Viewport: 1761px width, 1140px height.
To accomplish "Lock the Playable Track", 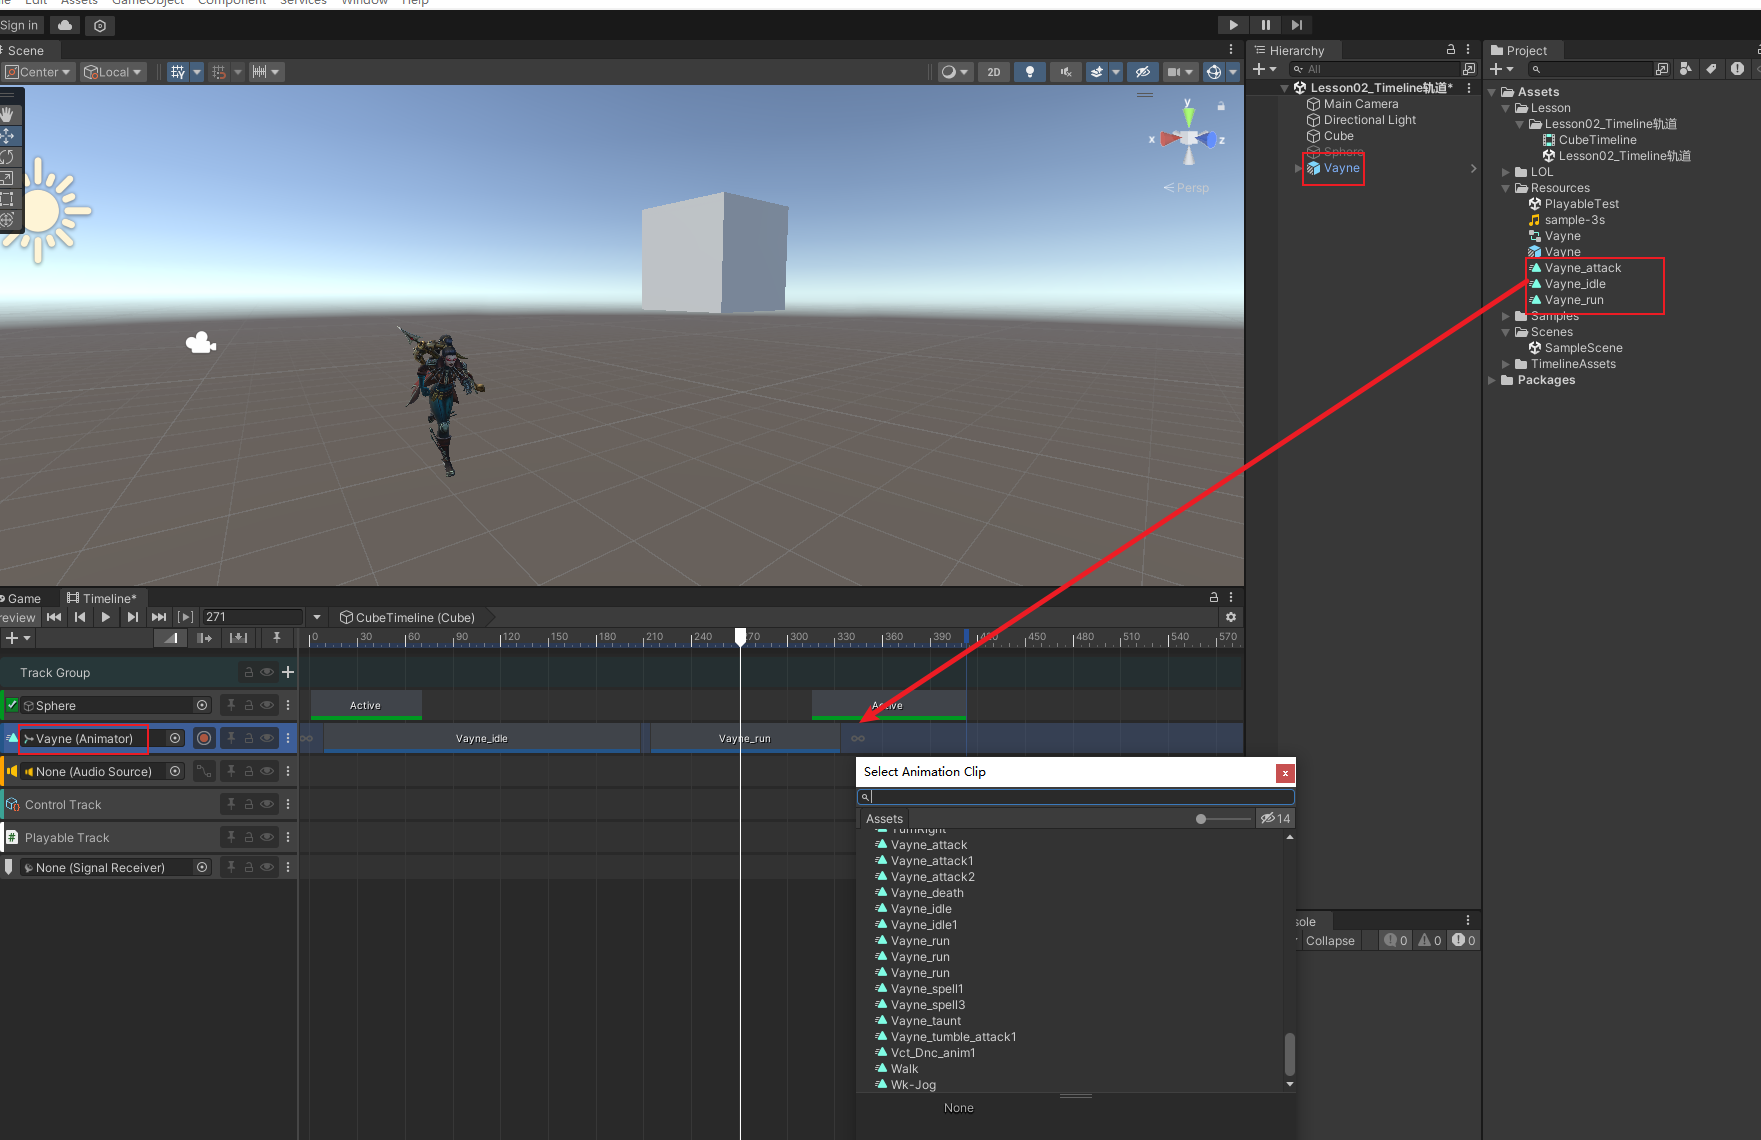I will point(249,837).
